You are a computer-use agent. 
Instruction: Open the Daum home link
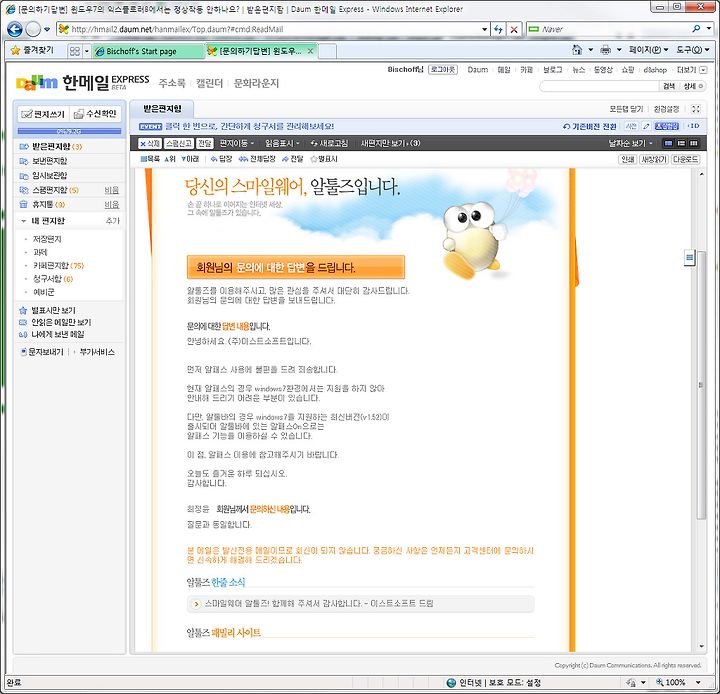point(478,69)
